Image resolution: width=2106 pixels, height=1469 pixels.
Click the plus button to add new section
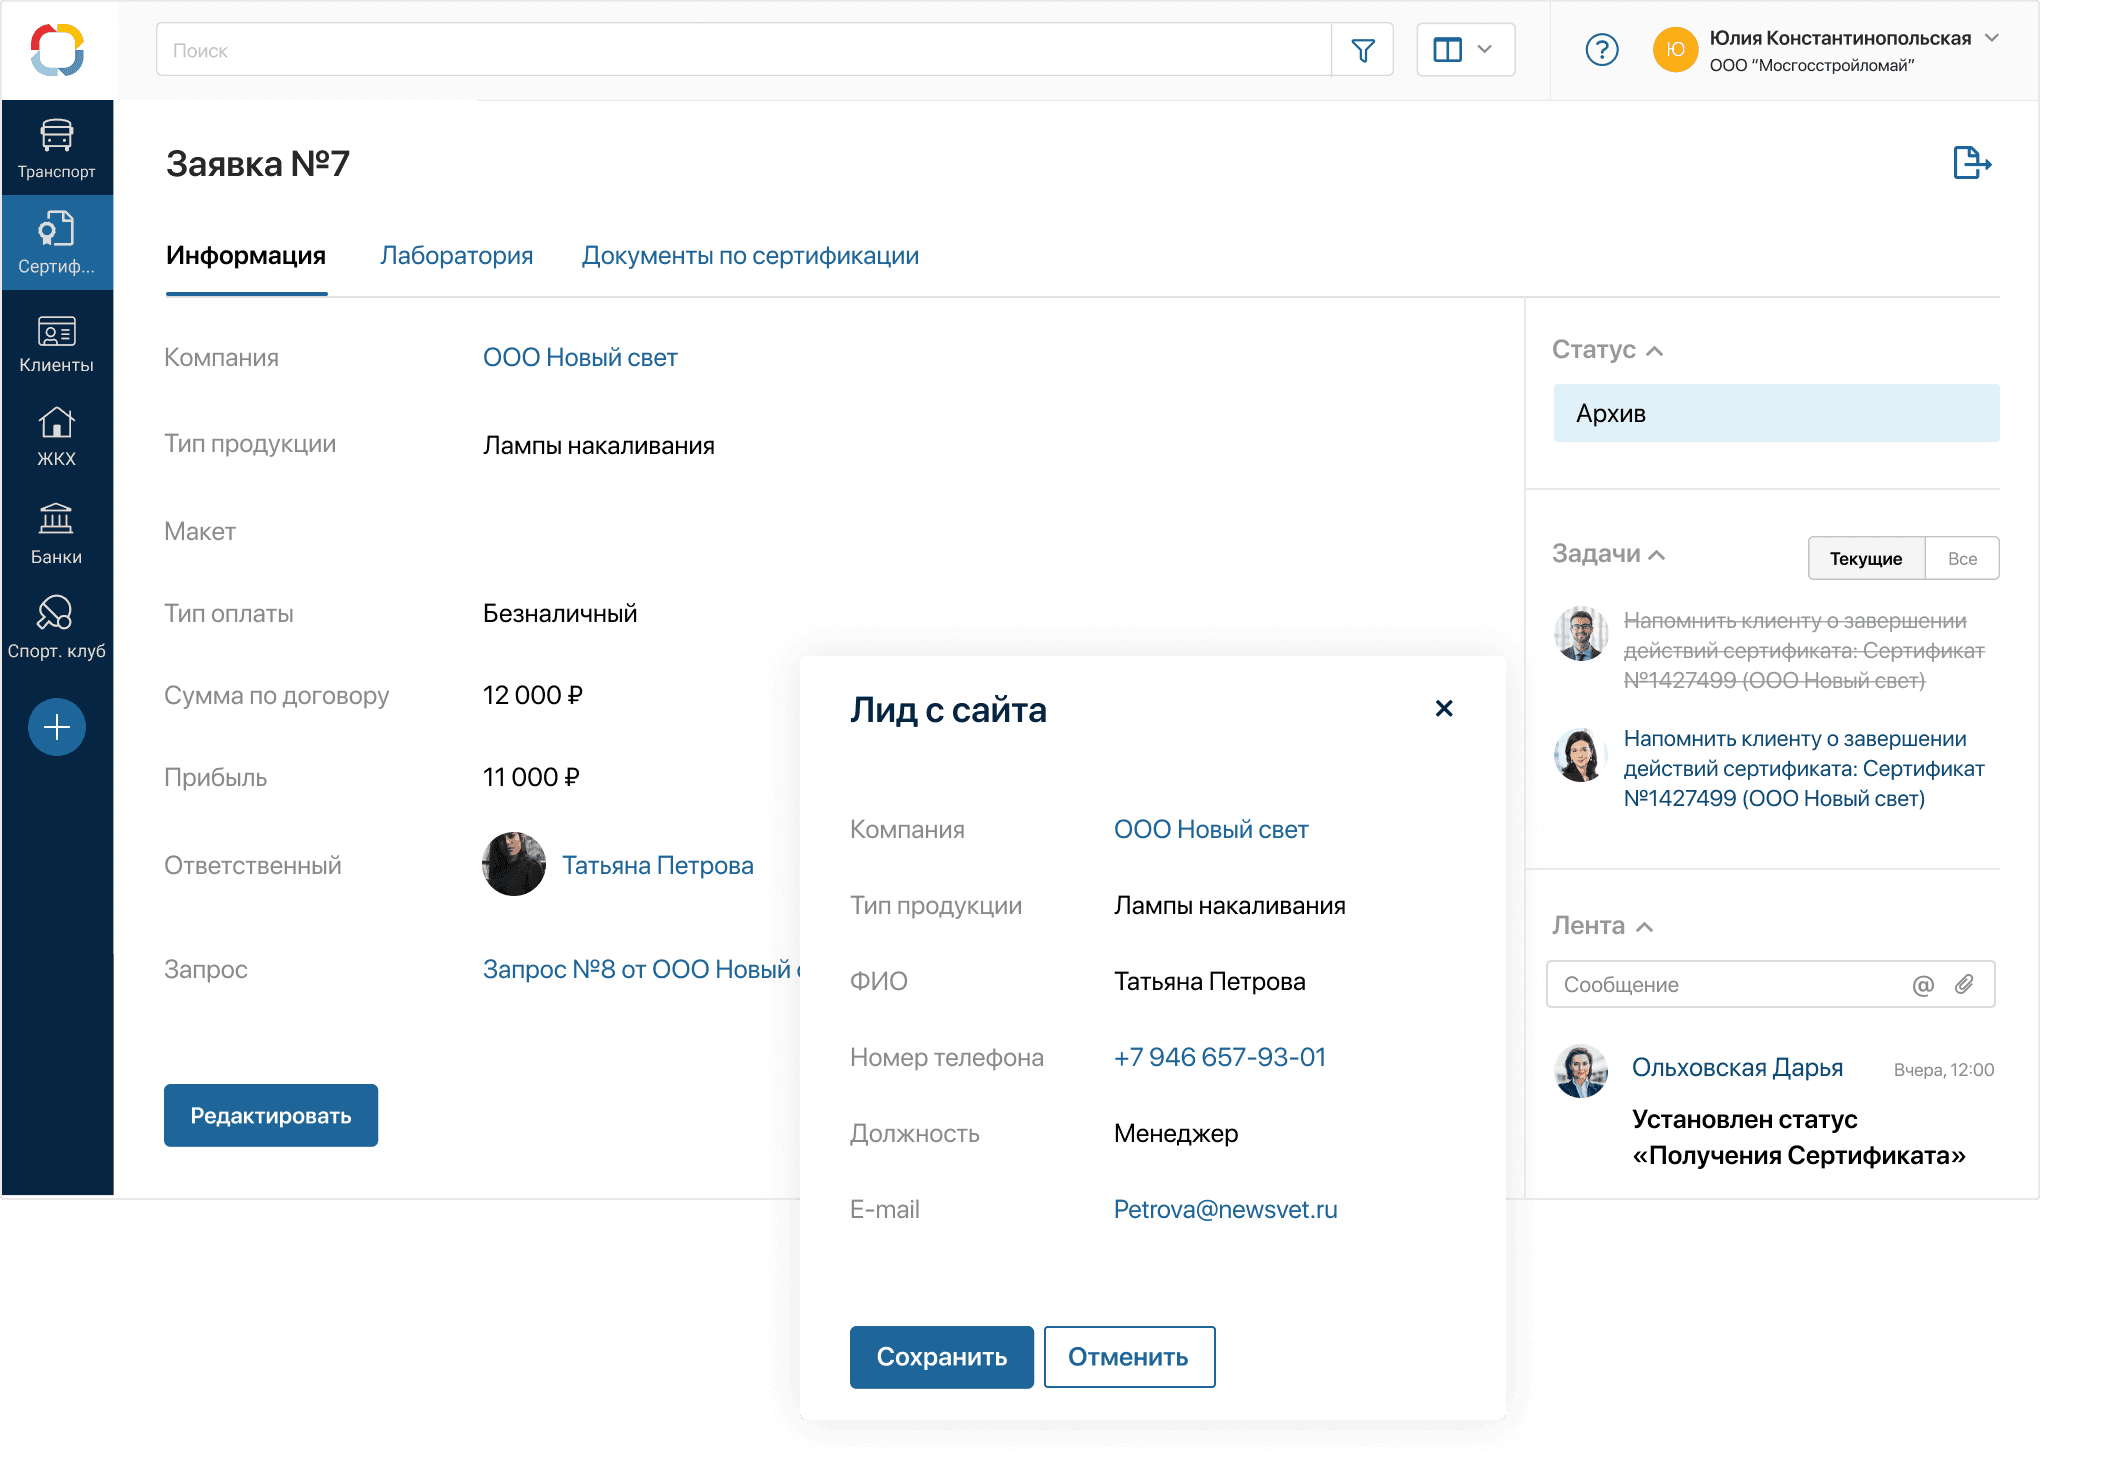[x=57, y=727]
